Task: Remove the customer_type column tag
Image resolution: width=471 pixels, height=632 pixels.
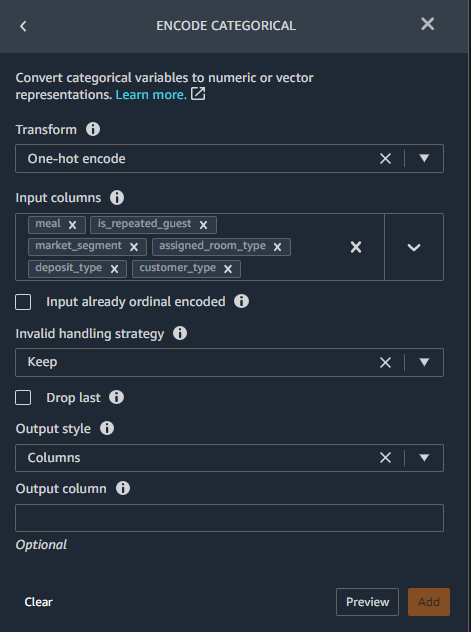Action: click(x=228, y=269)
